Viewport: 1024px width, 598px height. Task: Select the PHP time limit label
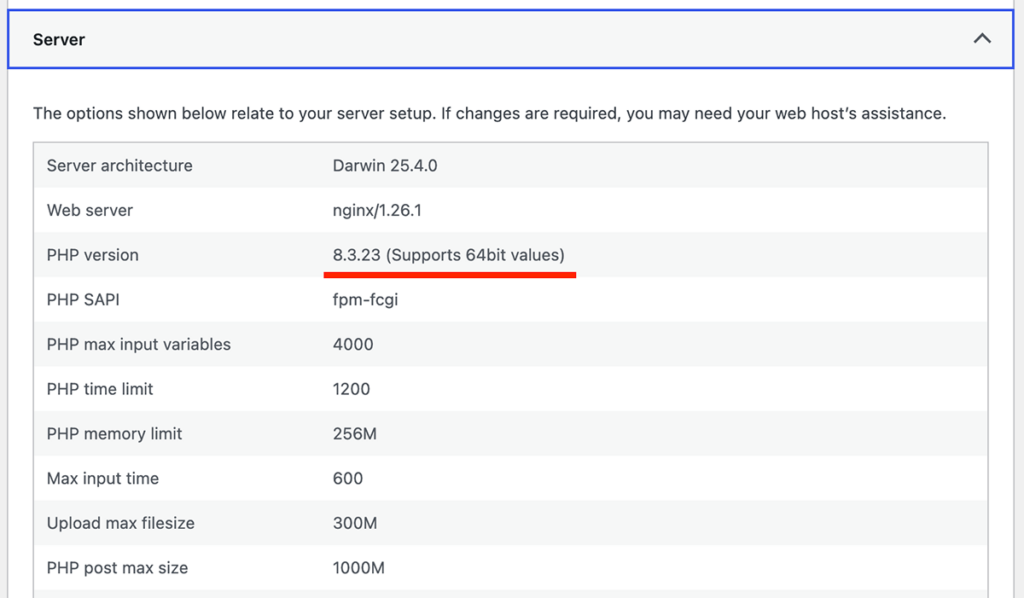click(x=100, y=389)
